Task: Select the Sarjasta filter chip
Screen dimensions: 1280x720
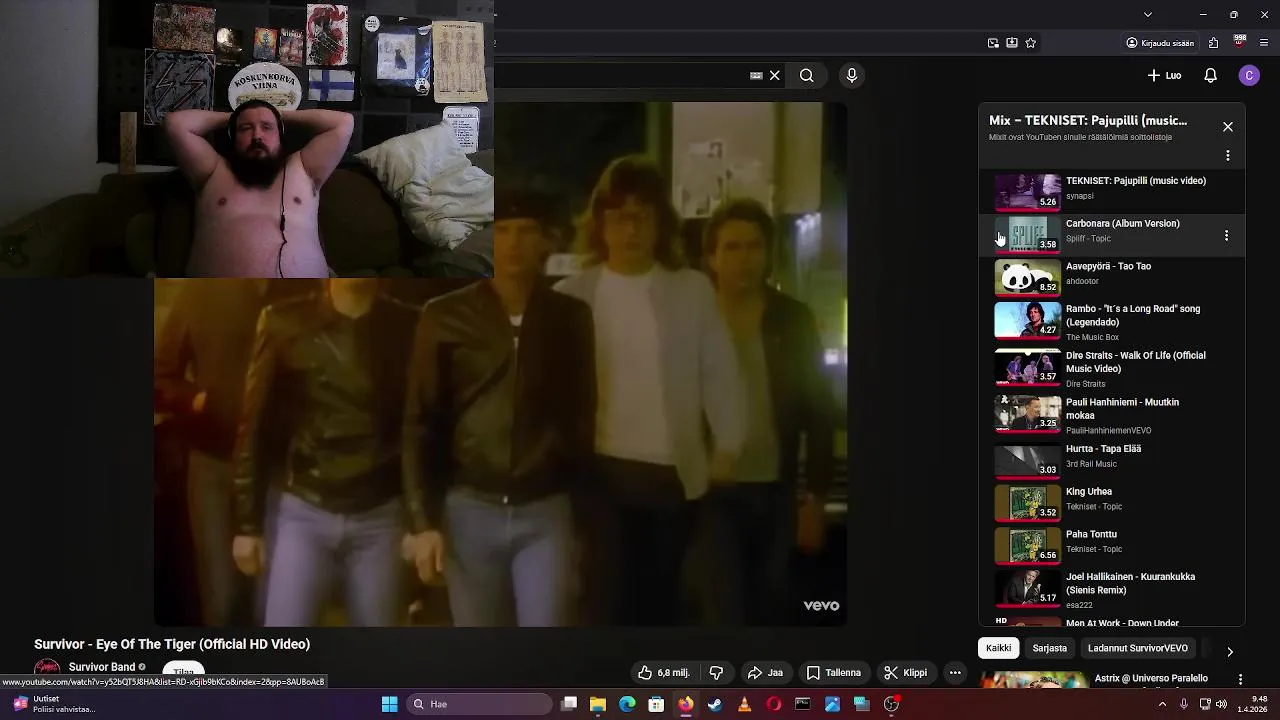Action: 1049,648
